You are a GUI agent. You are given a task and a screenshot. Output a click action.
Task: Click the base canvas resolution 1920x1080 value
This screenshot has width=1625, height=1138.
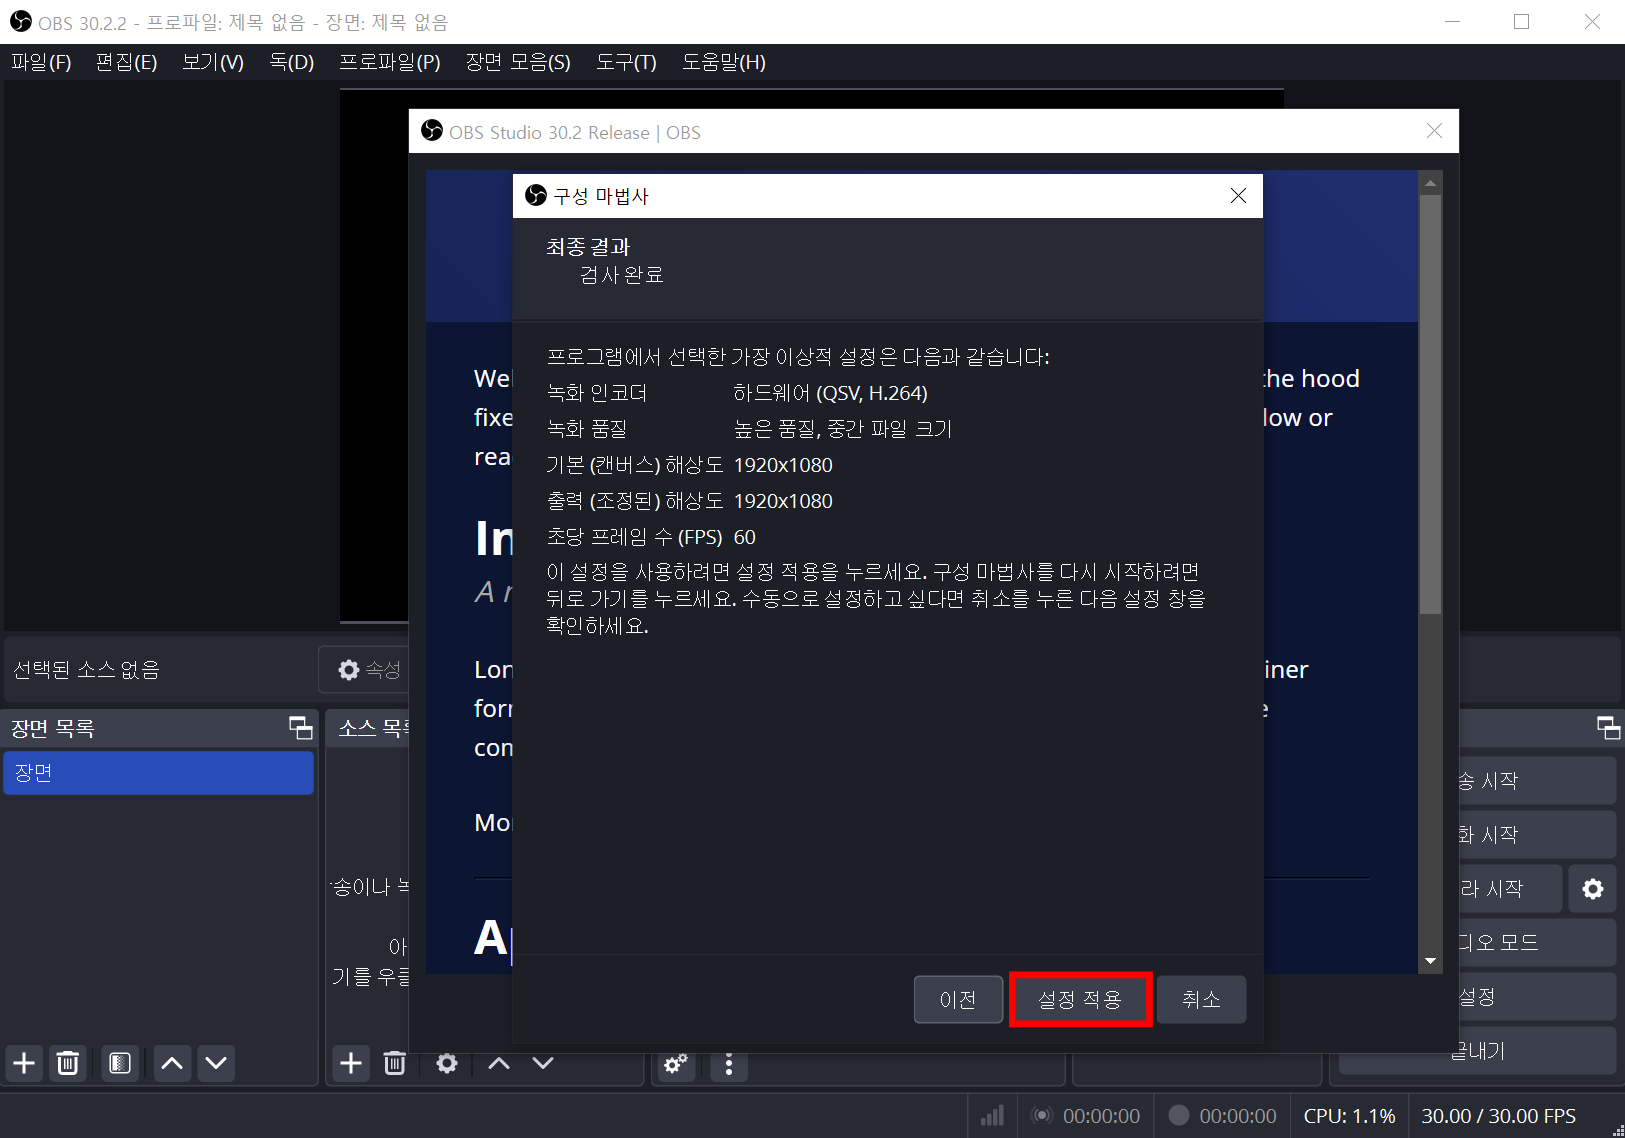783,465
